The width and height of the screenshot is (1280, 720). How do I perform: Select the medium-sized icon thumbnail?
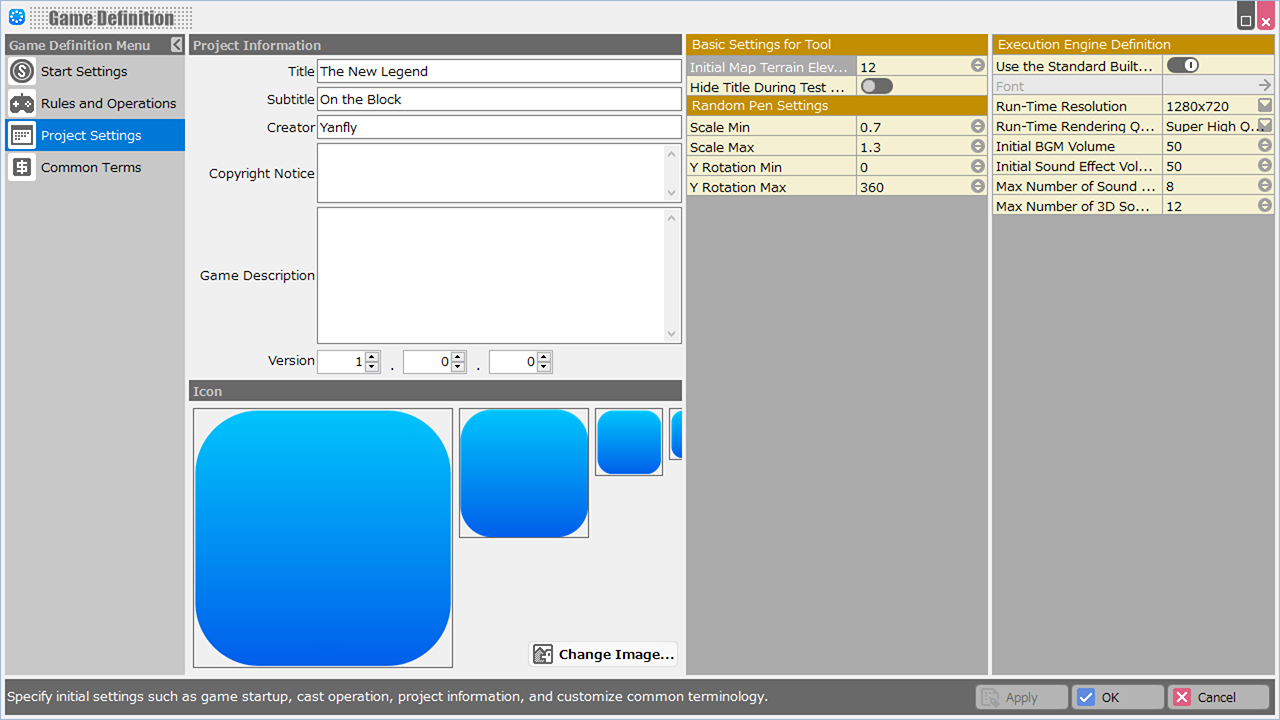629,442
